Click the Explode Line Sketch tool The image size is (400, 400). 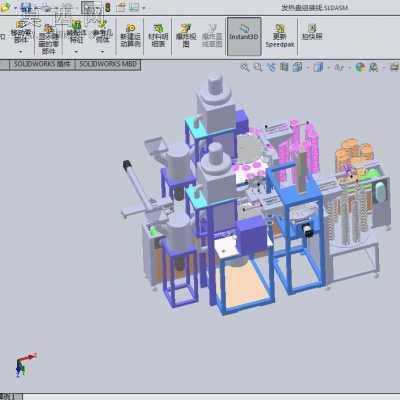pyautogui.click(x=212, y=35)
